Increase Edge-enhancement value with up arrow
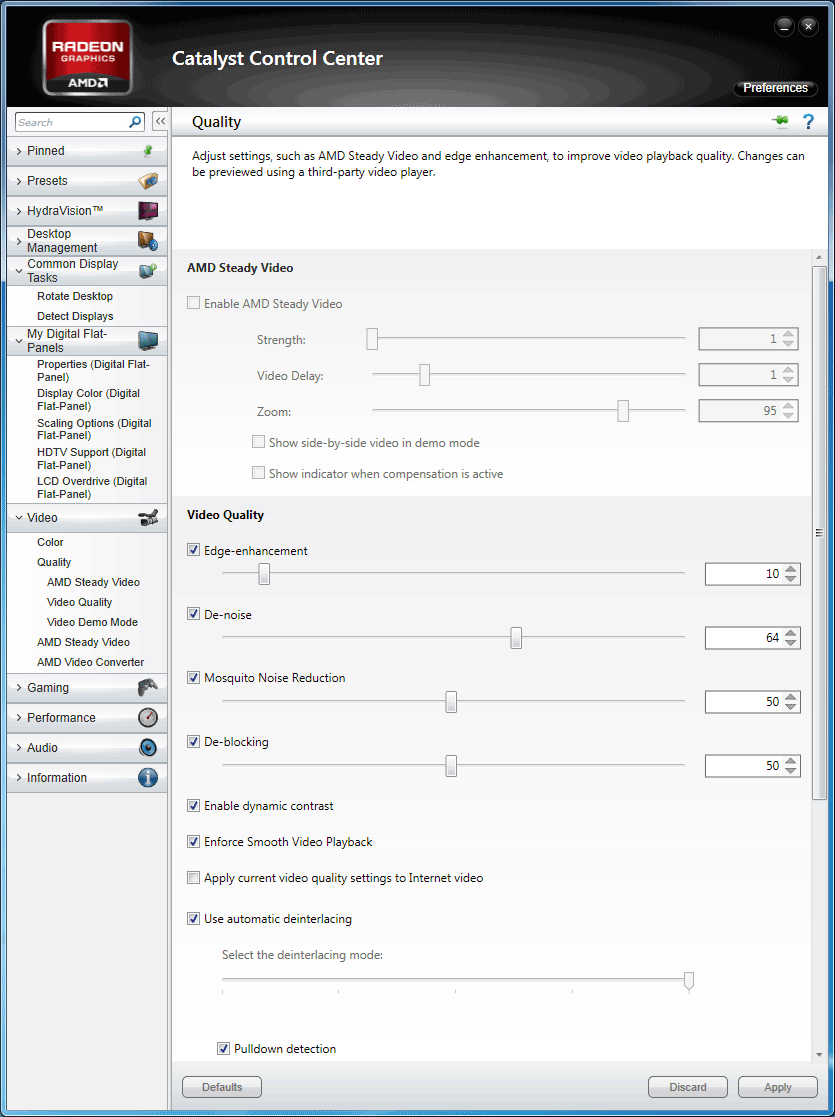Screen dimensions: 835x1117 click(791, 569)
